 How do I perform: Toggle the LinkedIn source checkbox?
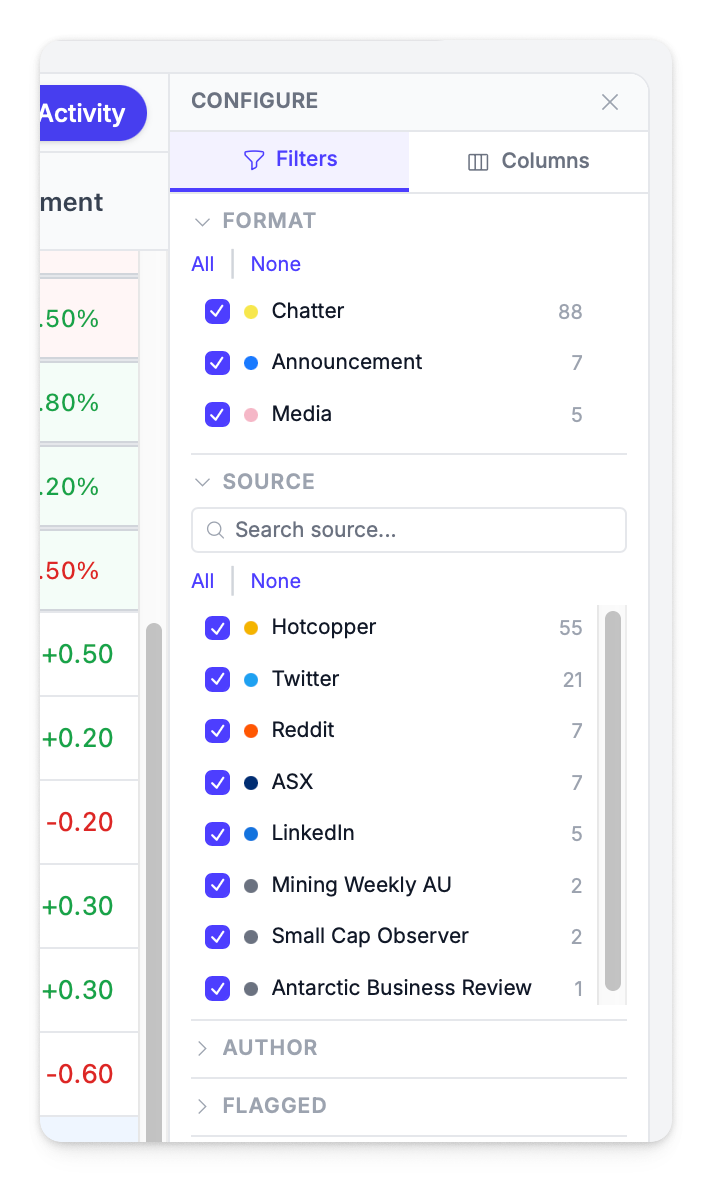coord(217,834)
